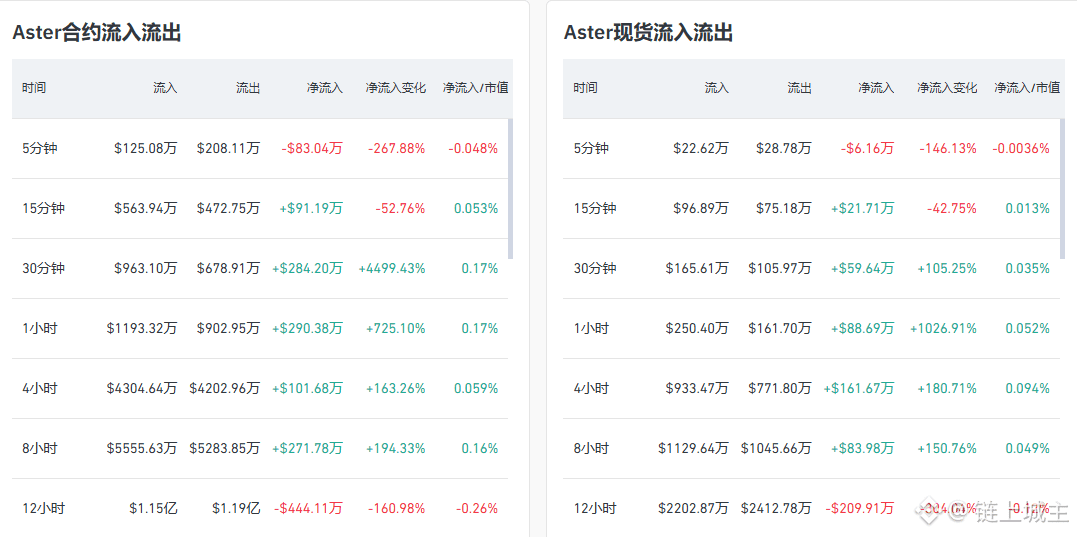Select the 净流入/市值 header in the 合约 table
The height and width of the screenshot is (537, 1077).
pyautogui.click(x=475, y=88)
